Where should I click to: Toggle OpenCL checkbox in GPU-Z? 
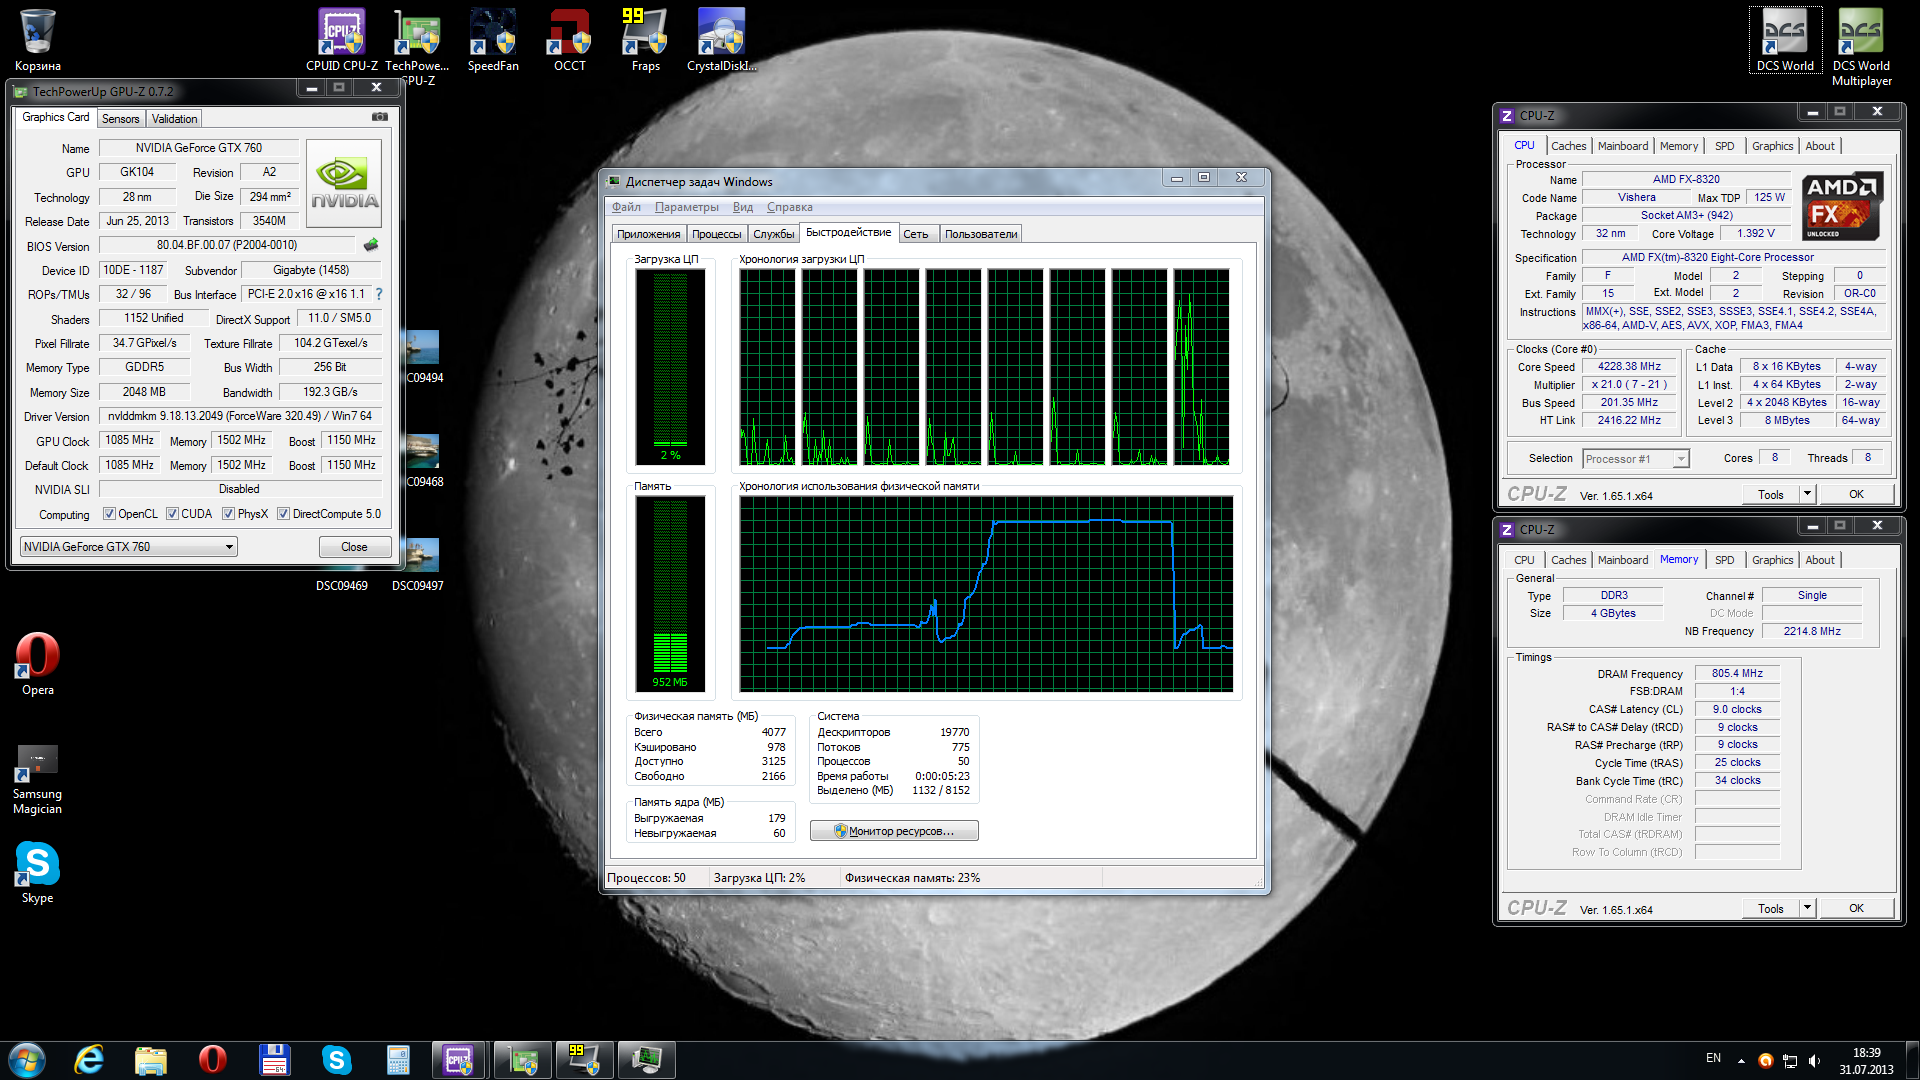[110, 514]
